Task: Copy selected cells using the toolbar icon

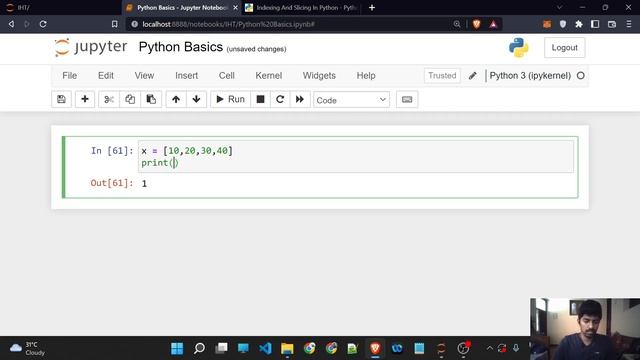Action: (130, 99)
